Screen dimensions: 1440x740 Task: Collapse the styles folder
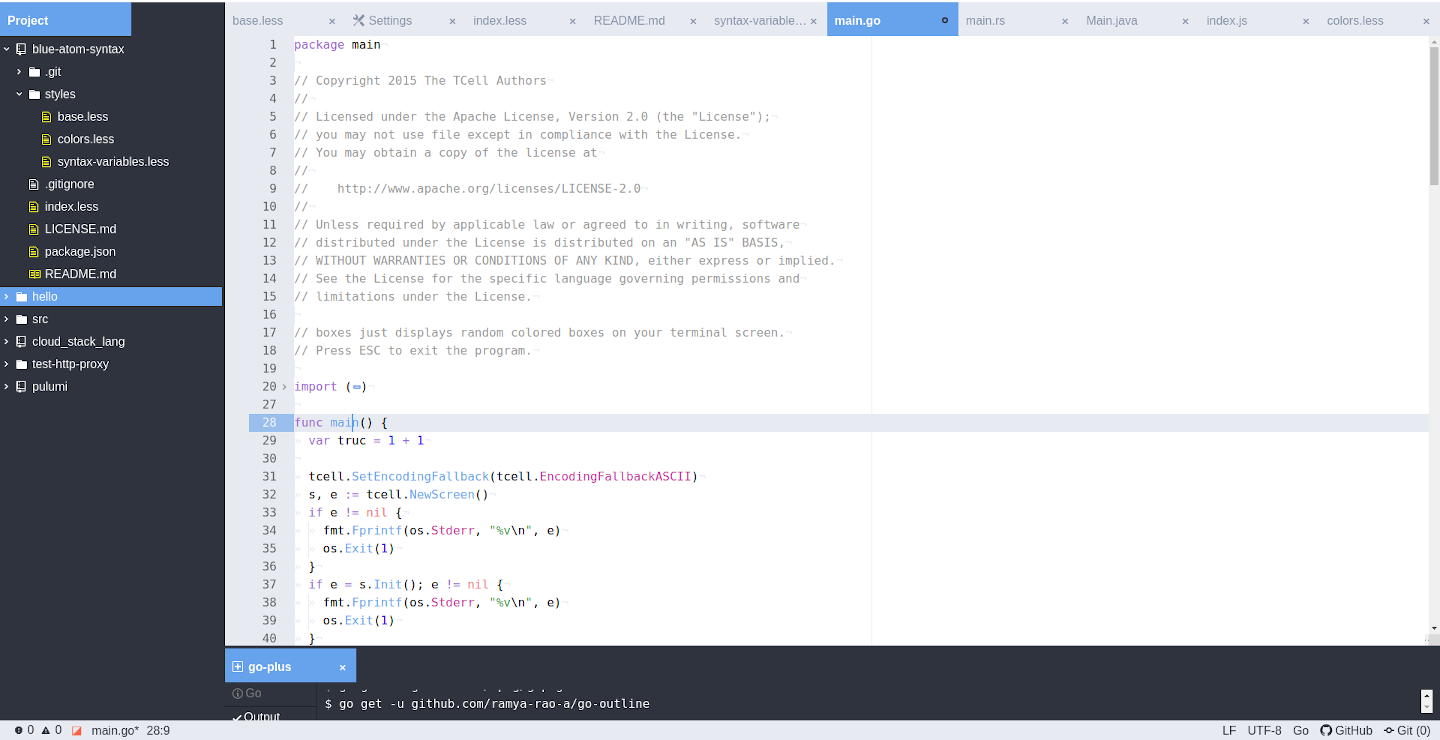click(x=19, y=94)
